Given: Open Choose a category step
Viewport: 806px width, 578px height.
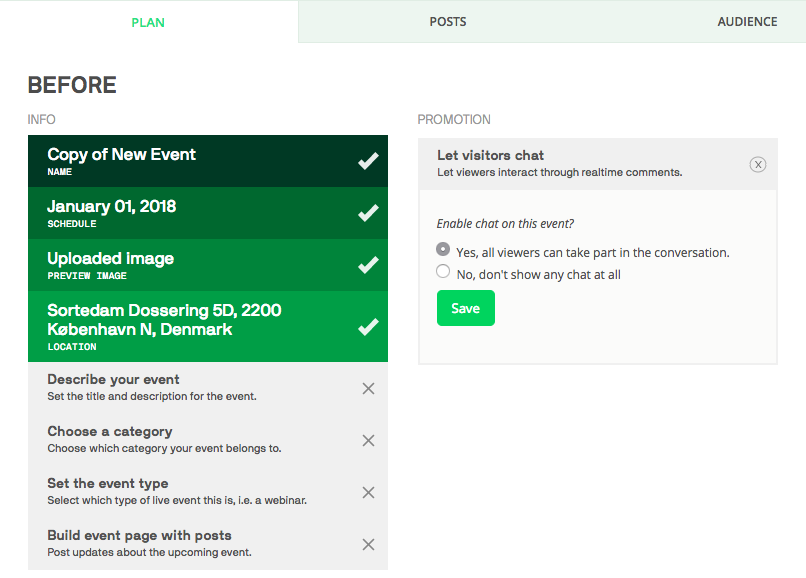Looking at the screenshot, I should coord(208,440).
